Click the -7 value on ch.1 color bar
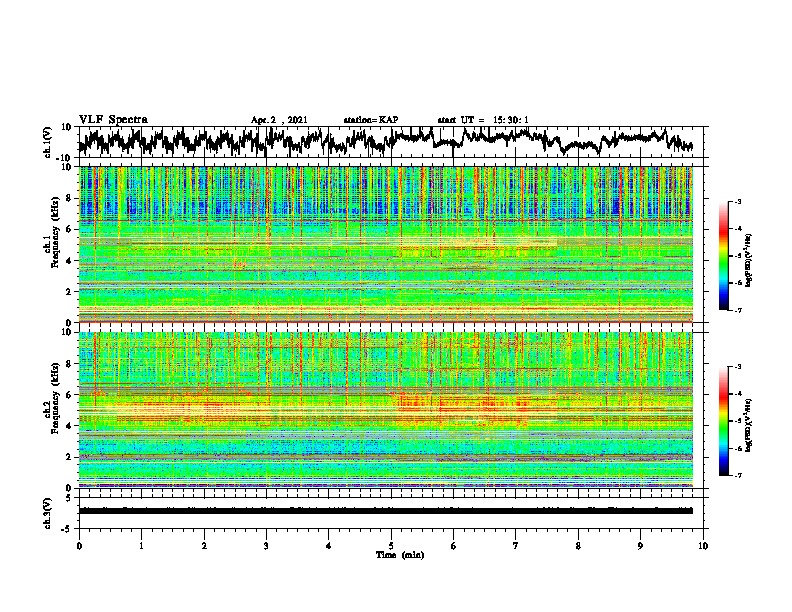 (738, 310)
